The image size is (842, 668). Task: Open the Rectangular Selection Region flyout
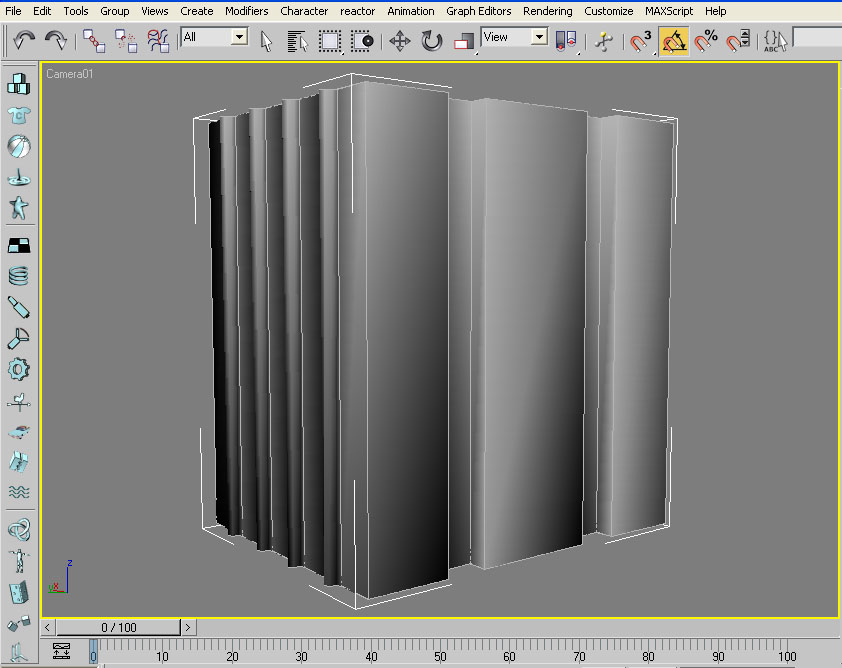[331, 41]
